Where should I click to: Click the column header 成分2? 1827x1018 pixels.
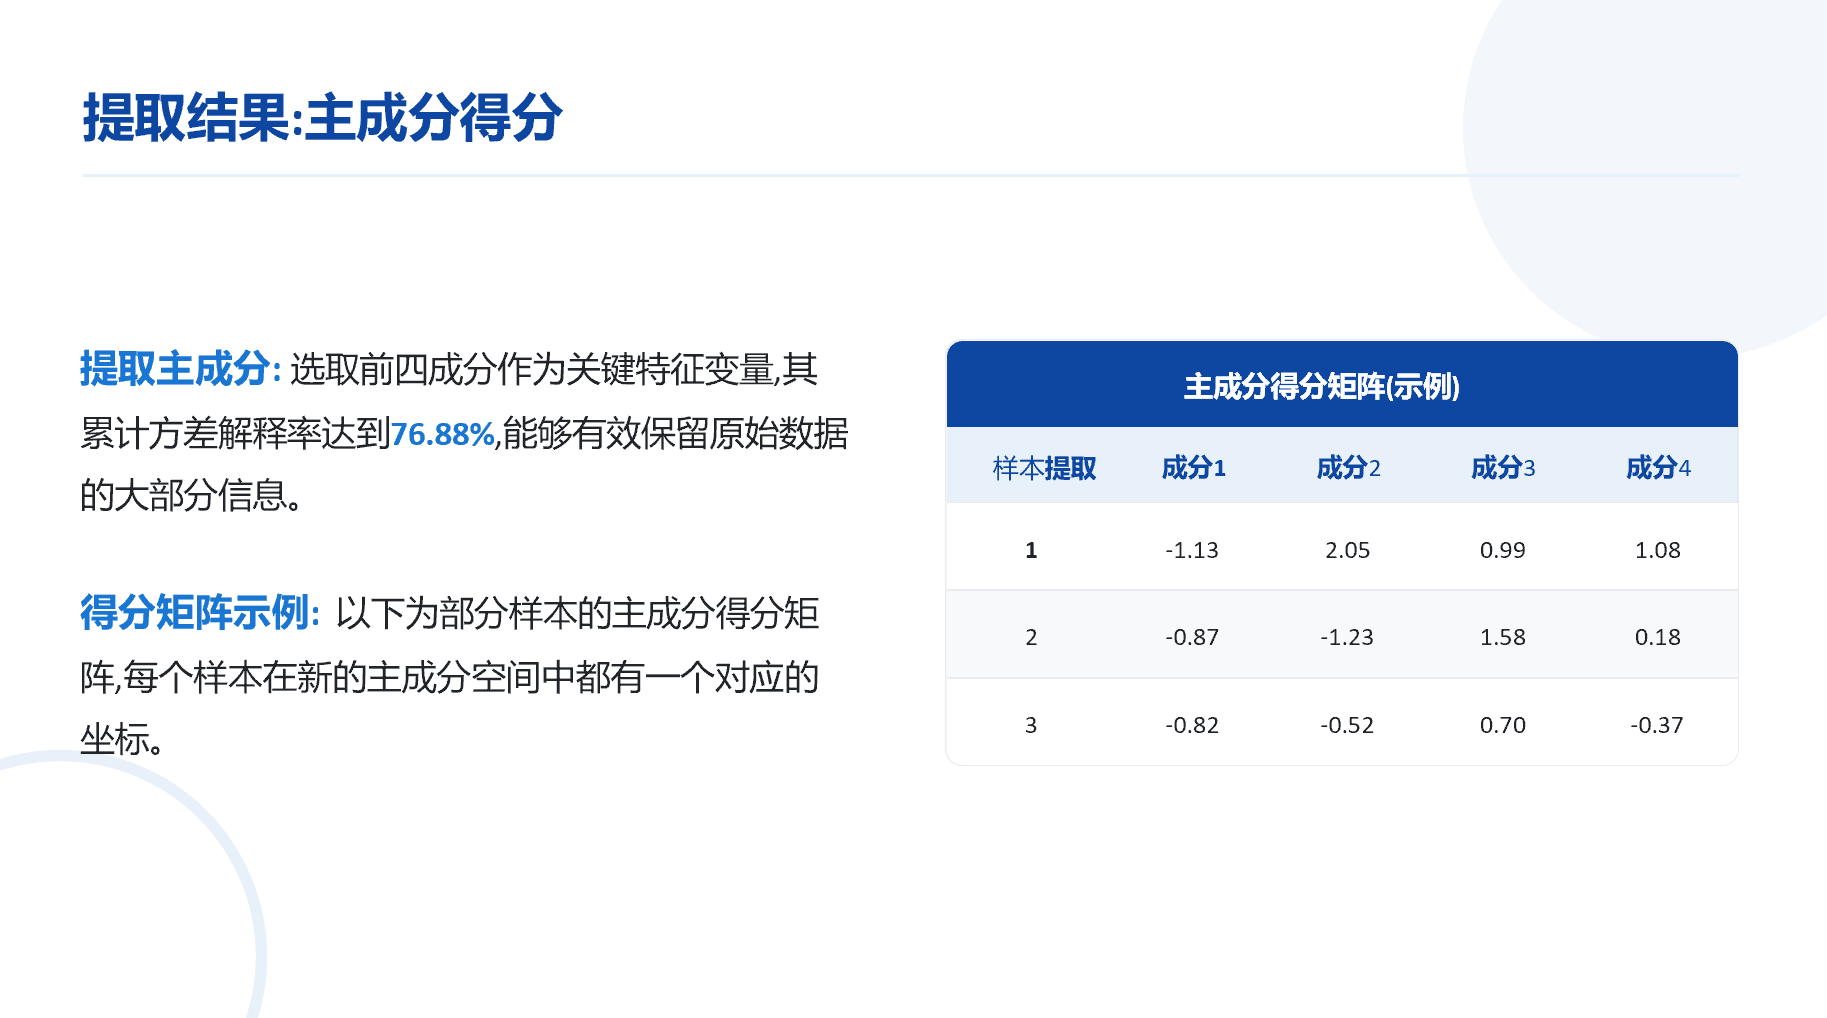click(1348, 467)
